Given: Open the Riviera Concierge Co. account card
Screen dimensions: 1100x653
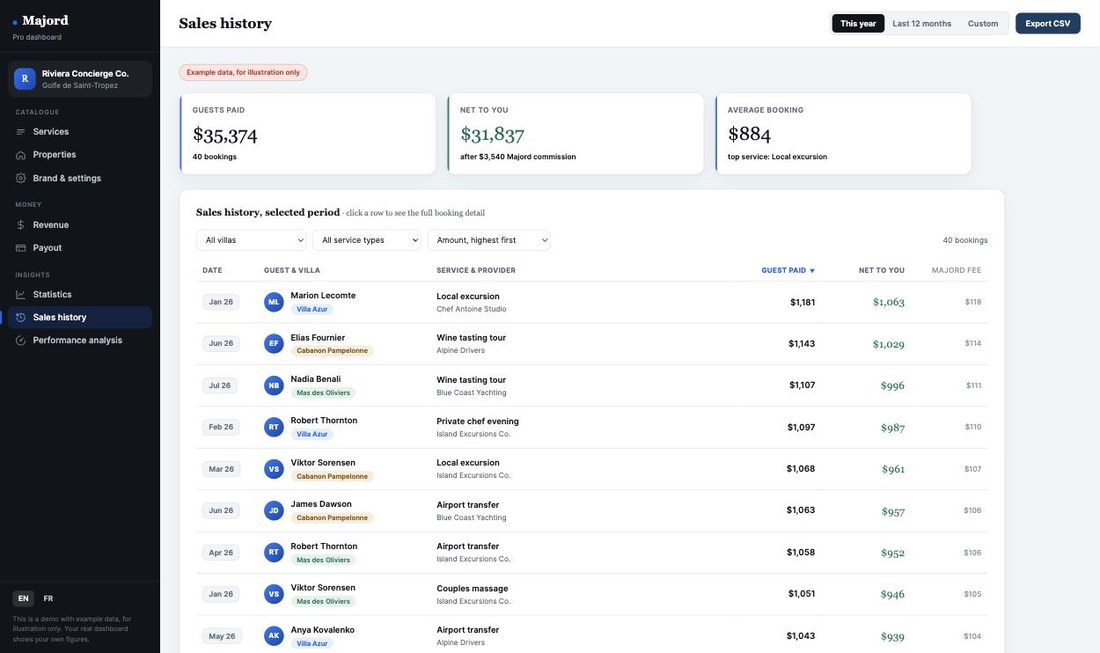Looking at the screenshot, I should (80, 79).
